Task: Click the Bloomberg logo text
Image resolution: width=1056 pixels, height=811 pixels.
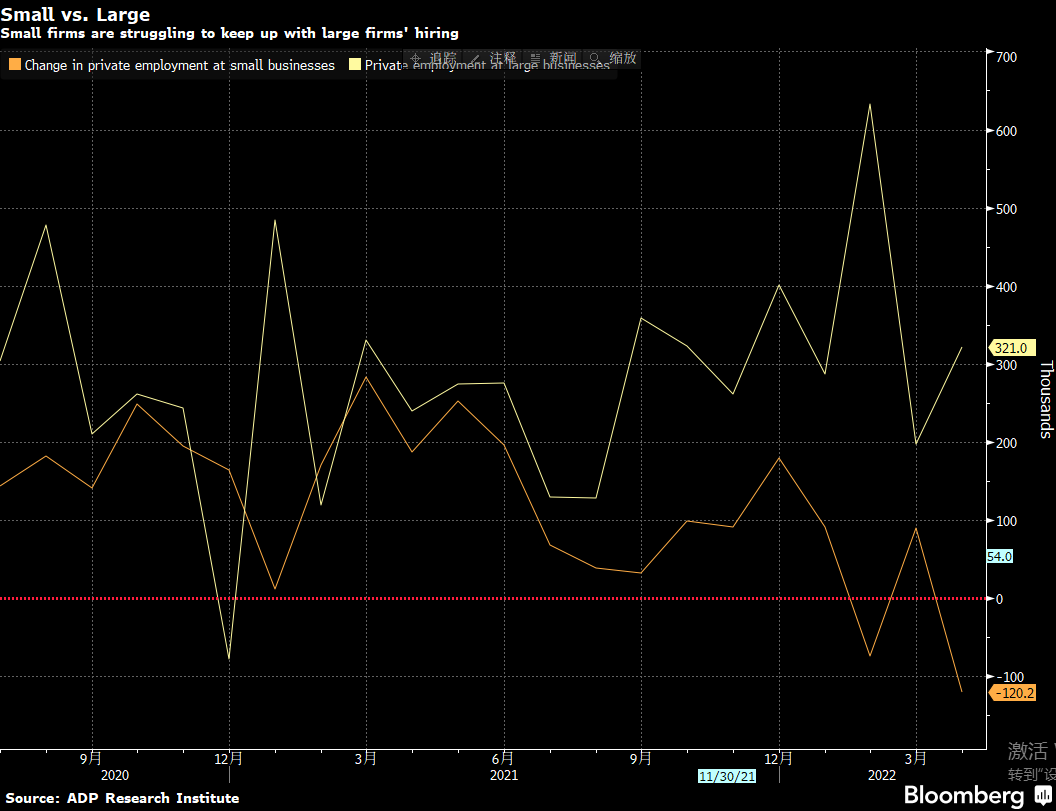Action: click(964, 795)
